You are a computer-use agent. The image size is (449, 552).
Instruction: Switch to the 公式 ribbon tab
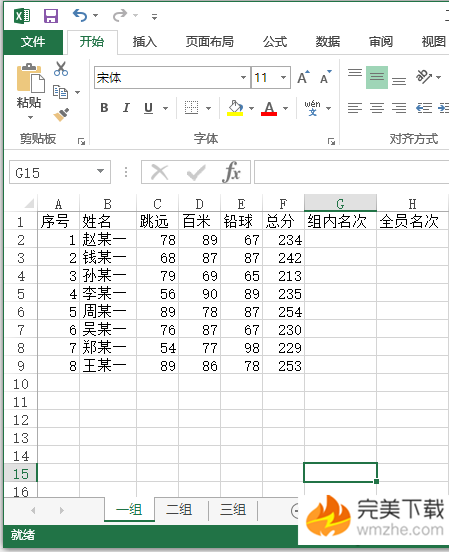point(275,42)
